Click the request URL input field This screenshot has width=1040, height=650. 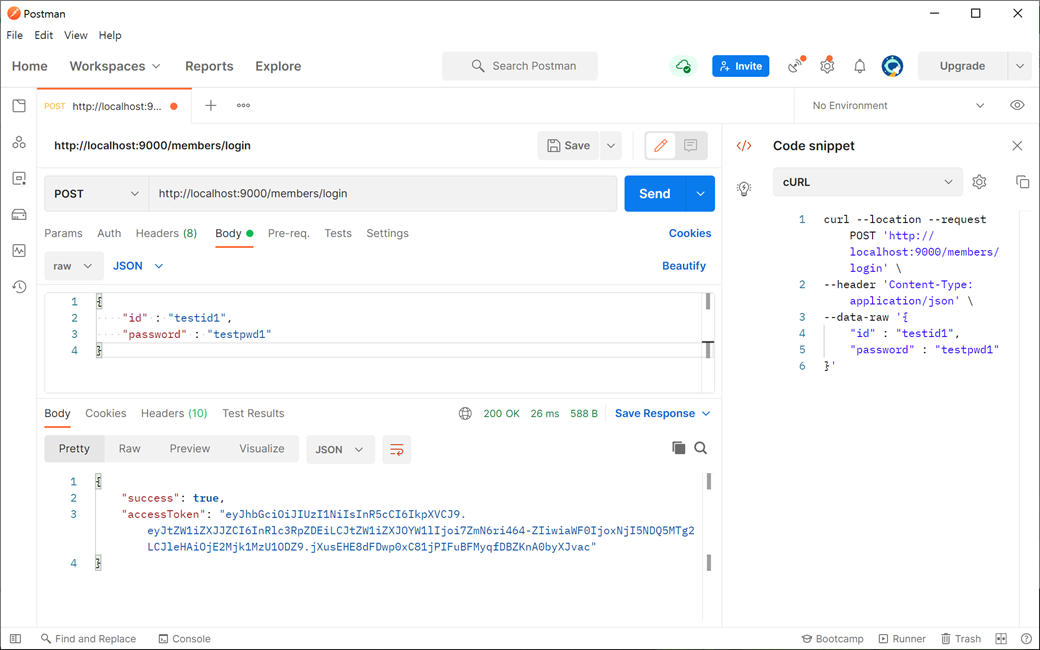point(383,194)
